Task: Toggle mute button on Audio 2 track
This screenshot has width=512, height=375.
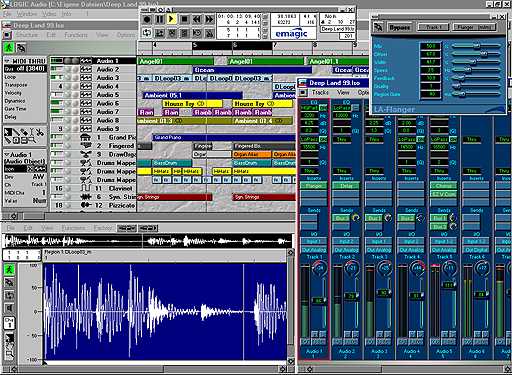Action: (x=68, y=69)
